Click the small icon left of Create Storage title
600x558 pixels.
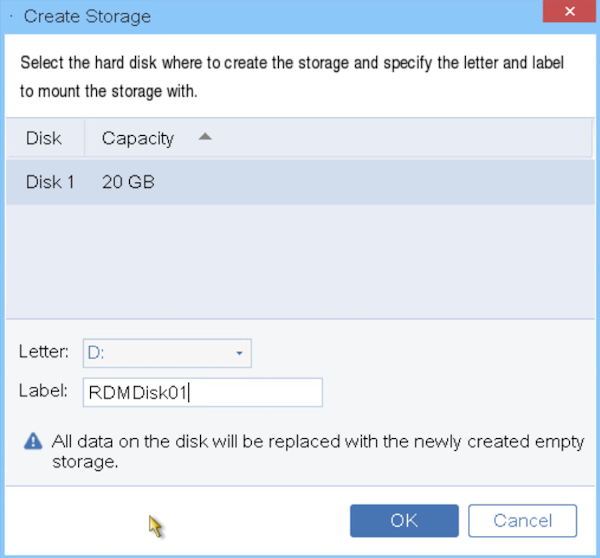coord(11,16)
